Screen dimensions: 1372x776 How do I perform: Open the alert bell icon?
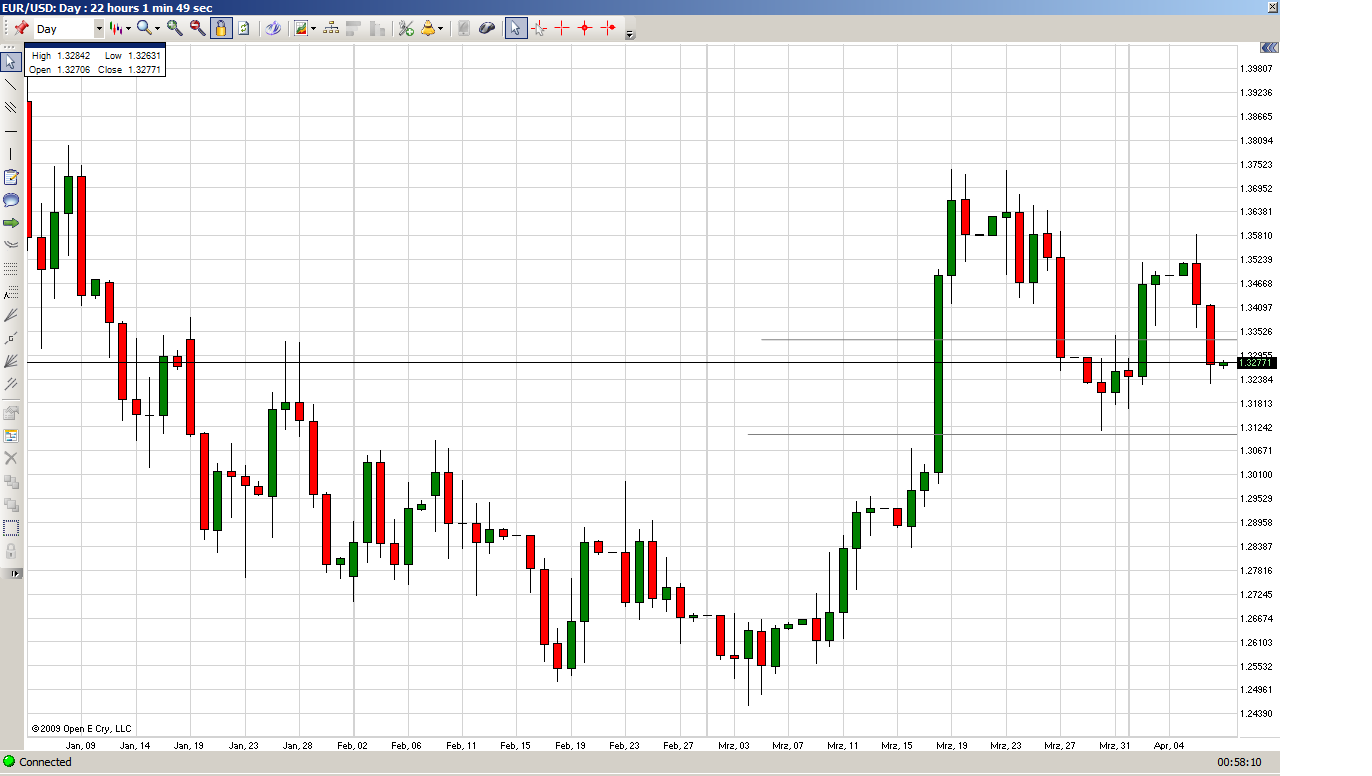(x=429, y=28)
